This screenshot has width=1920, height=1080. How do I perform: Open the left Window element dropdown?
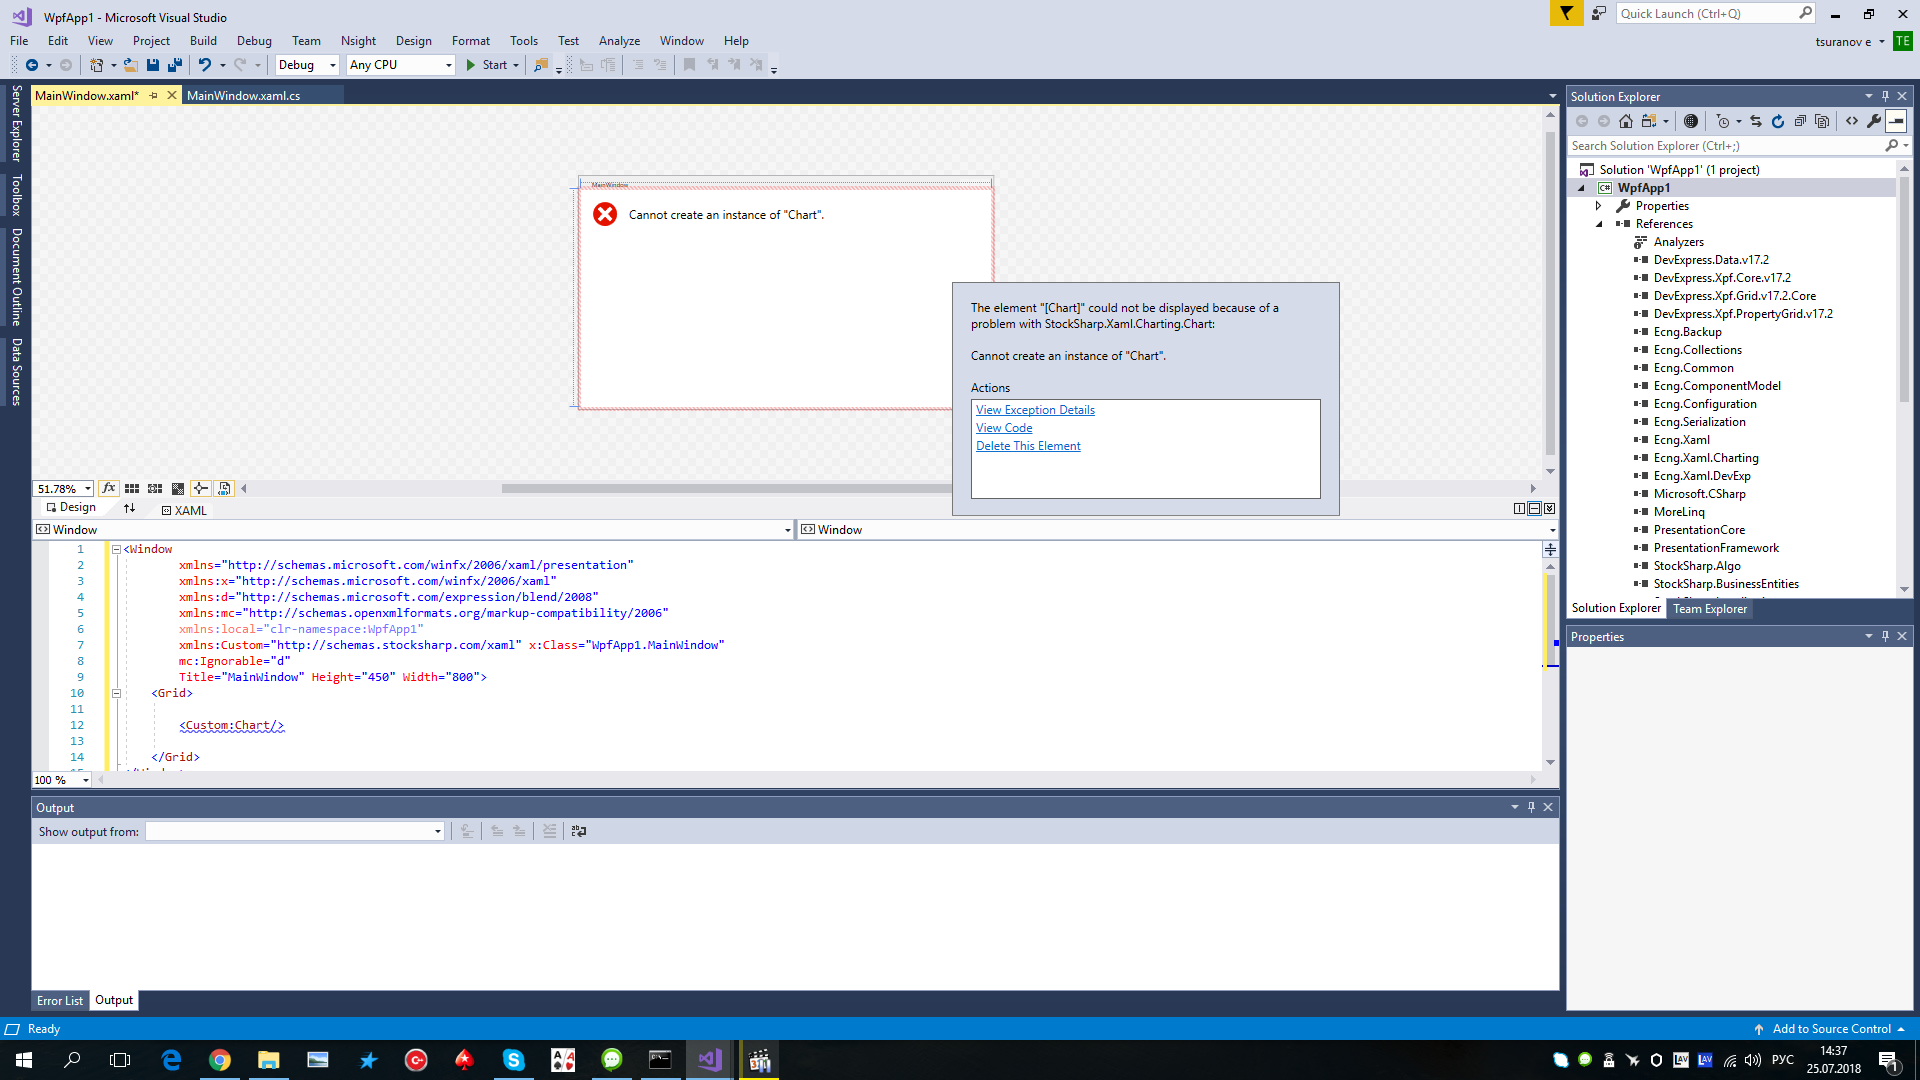pos(413,530)
